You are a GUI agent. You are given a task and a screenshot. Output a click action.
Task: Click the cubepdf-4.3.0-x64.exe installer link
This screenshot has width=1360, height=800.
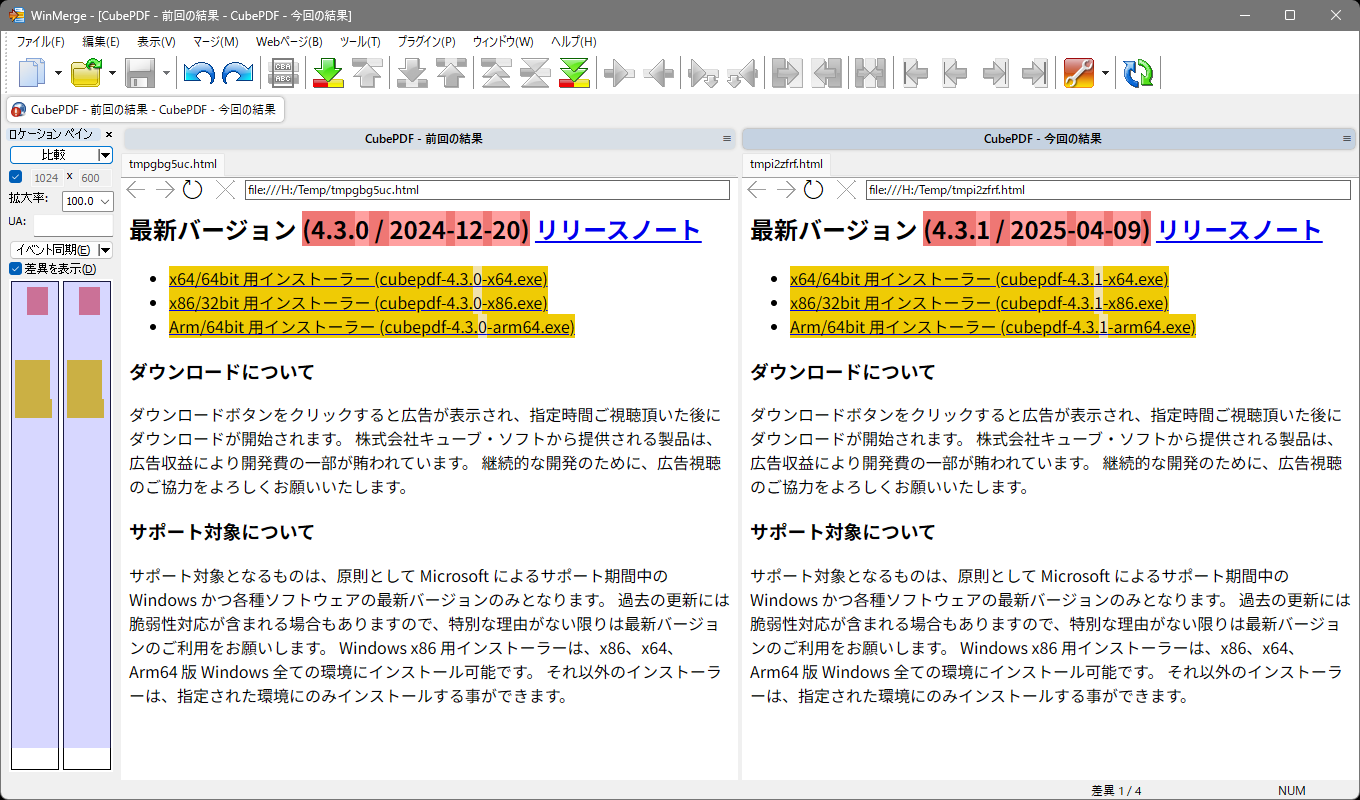tap(358, 279)
